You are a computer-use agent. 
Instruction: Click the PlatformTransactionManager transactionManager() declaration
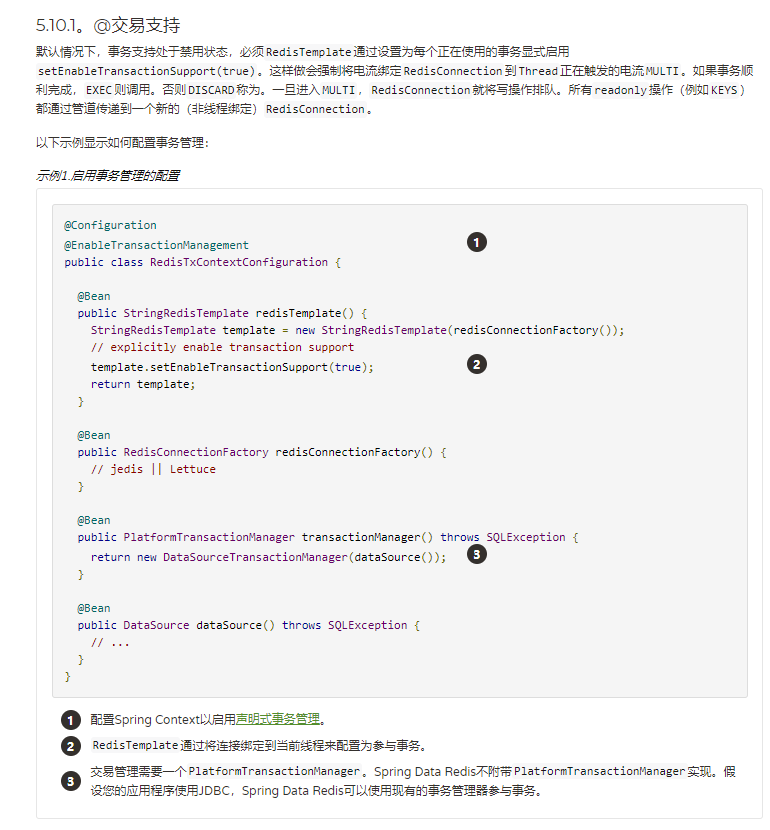pyautogui.click(x=328, y=537)
